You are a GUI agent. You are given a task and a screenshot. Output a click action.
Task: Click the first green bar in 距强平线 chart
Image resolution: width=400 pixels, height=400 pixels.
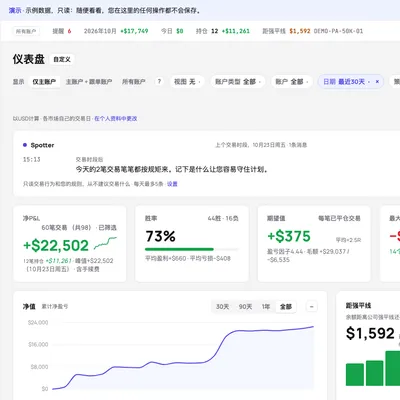(355, 374)
